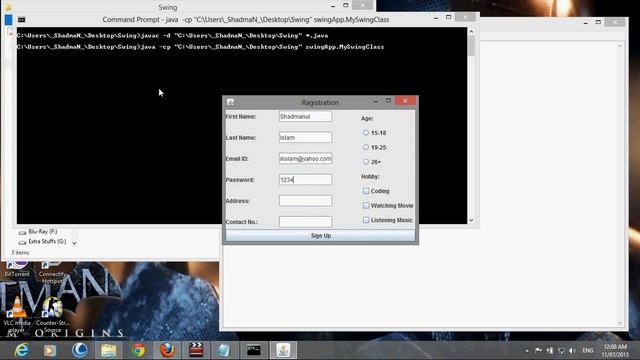640x360 pixels.
Task: Open Google Chrome from the taskbar
Action: pyautogui.click(x=138, y=350)
